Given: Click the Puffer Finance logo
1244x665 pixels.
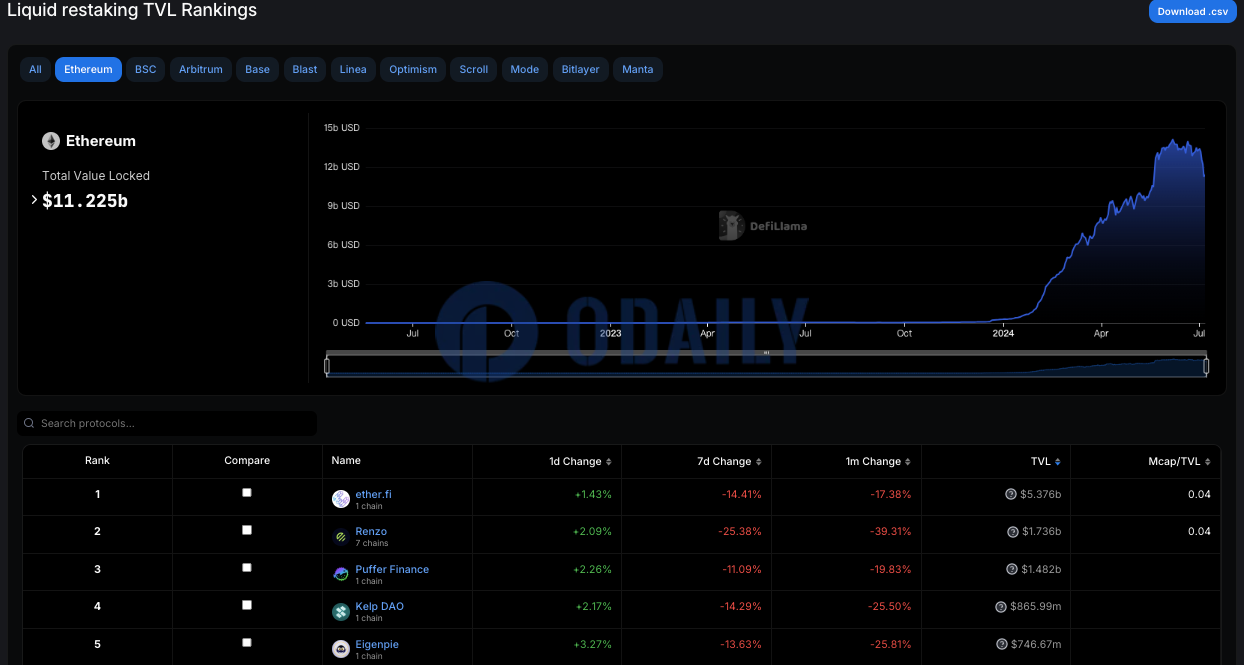Looking at the screenshot, I should pos(341,574).
